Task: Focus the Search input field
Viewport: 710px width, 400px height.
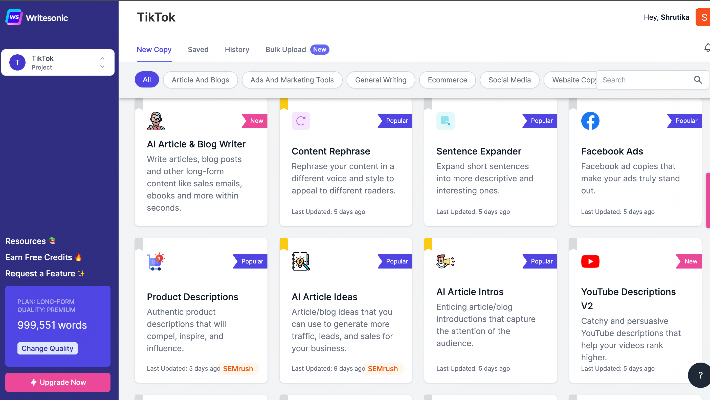Action: tap(645, 80)
